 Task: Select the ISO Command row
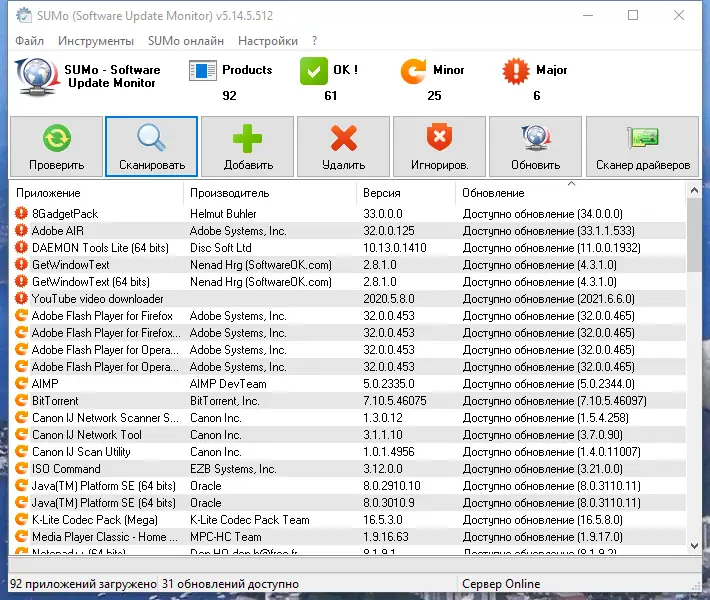tap(66, 468)
